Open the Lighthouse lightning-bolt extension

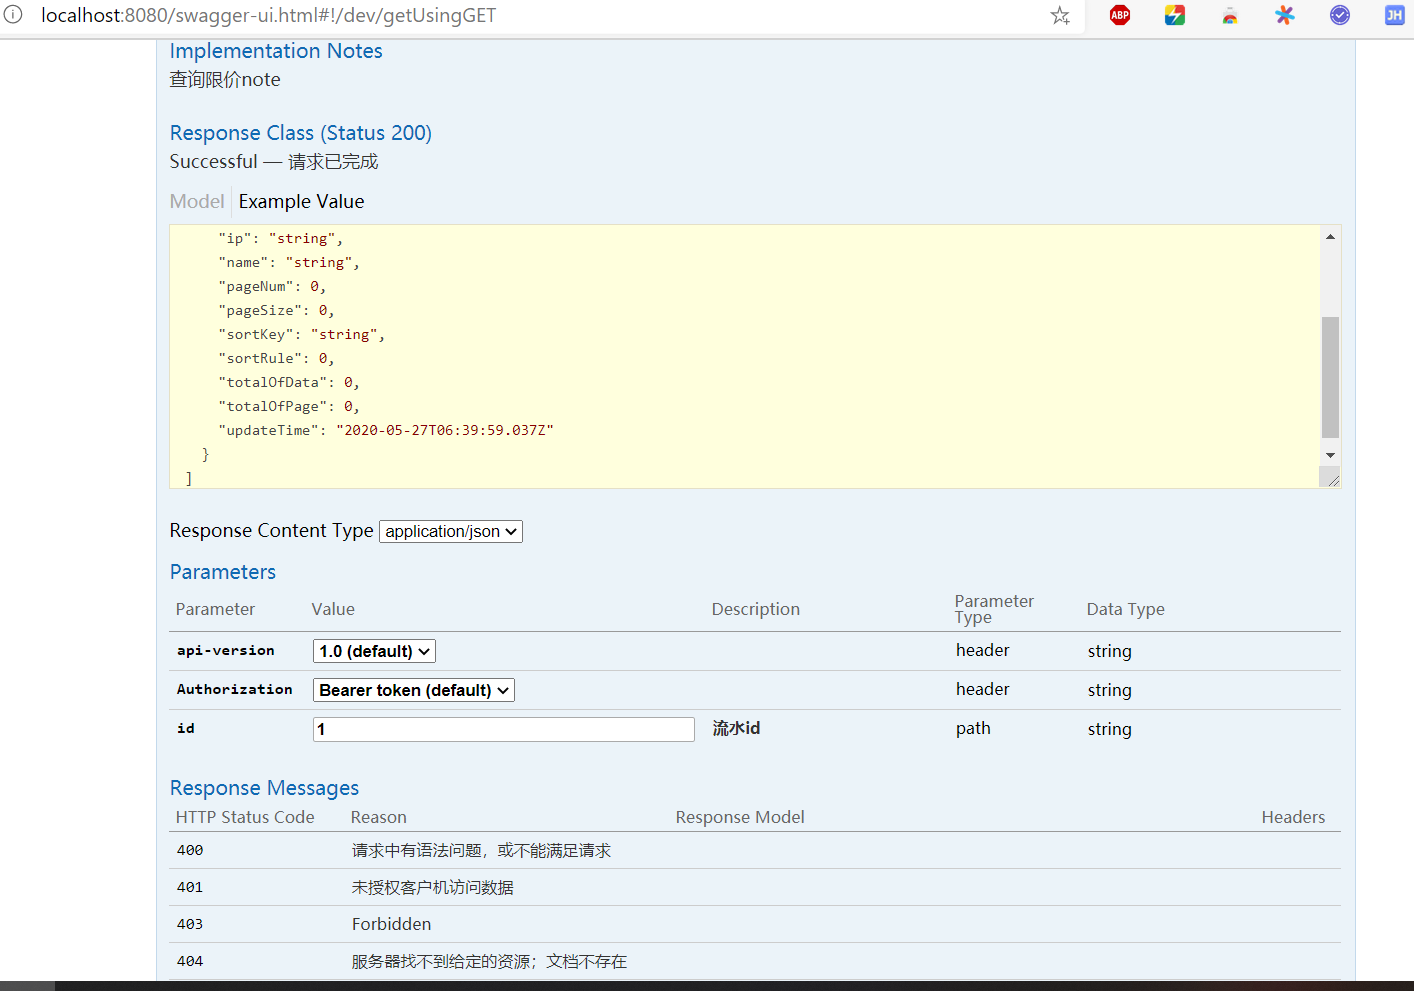pos(1174,15)
